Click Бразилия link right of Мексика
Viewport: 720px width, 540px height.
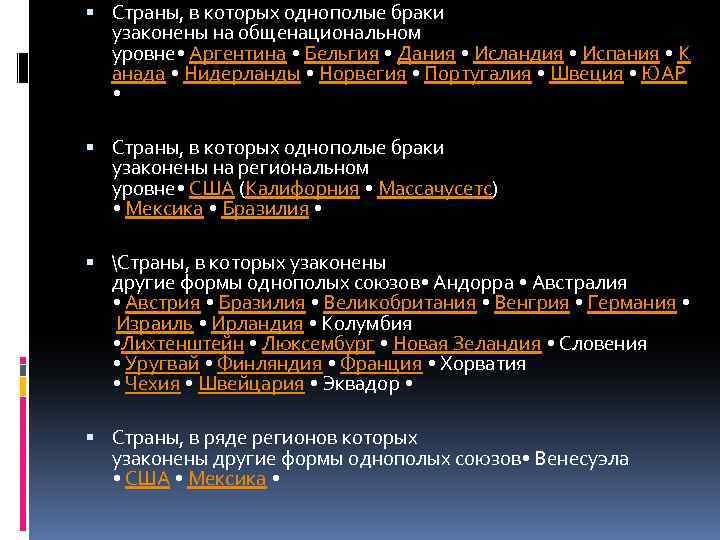click(265, 208)
